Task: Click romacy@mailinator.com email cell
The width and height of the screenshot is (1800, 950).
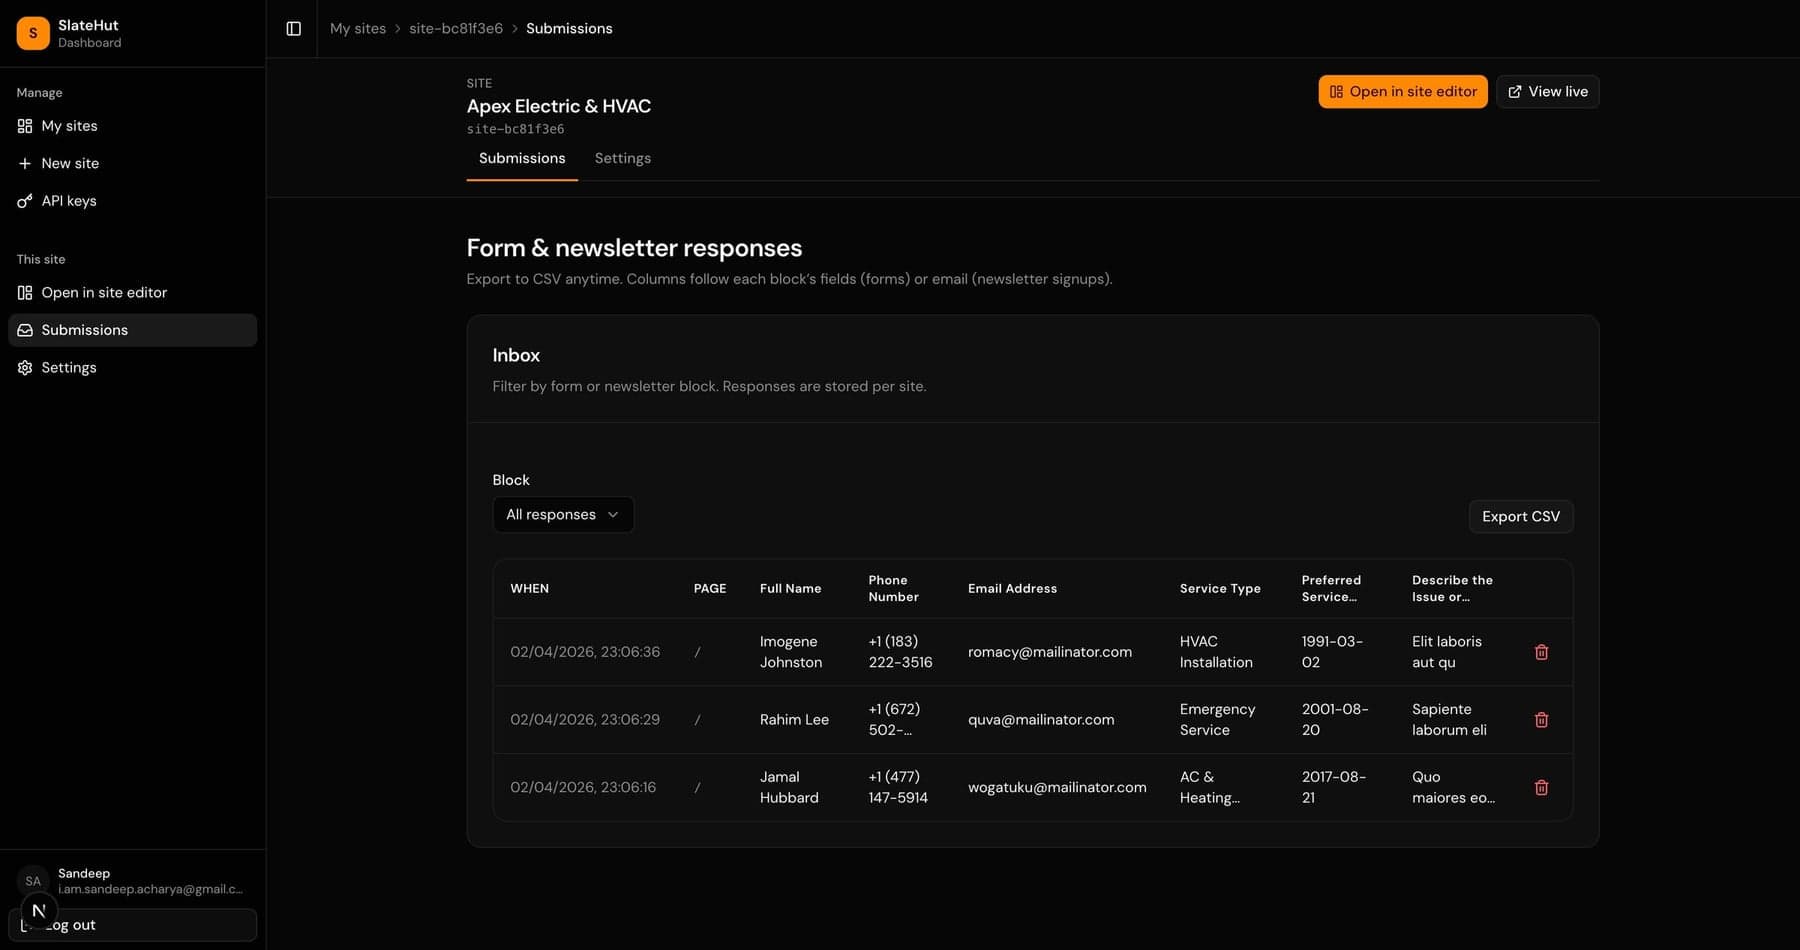Action: click(x=1050, y=652)
